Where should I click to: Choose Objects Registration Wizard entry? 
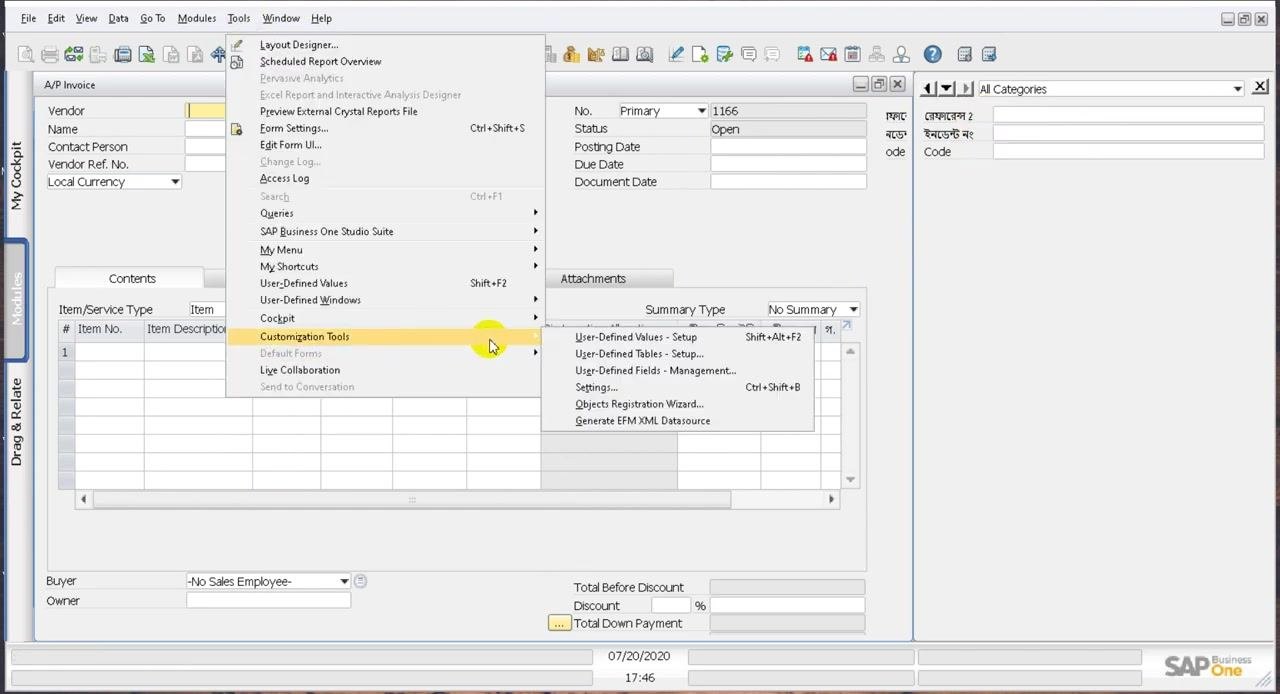click(x=639, y=404)
